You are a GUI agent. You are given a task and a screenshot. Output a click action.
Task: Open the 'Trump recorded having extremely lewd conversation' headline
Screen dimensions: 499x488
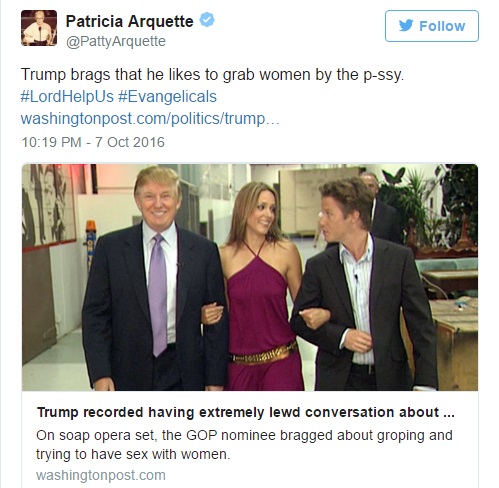coord(245,412)
